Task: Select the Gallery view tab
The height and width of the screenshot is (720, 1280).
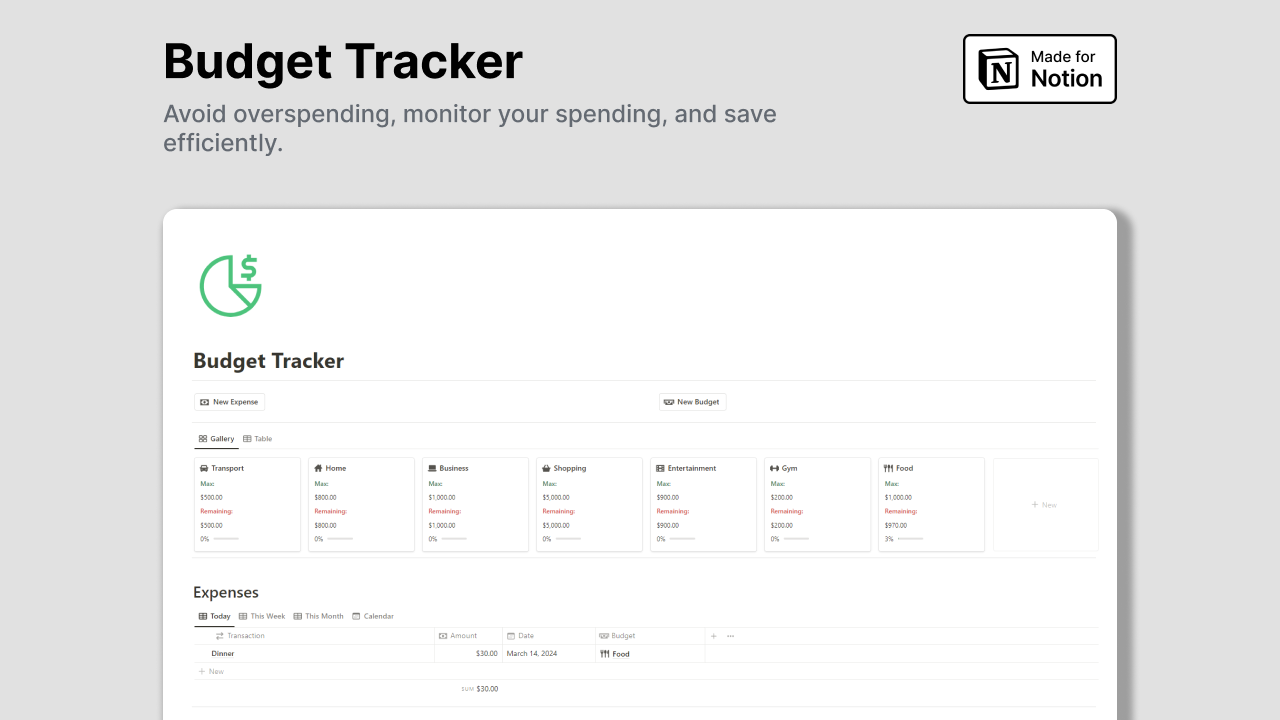Action: [x=216, y=439]
